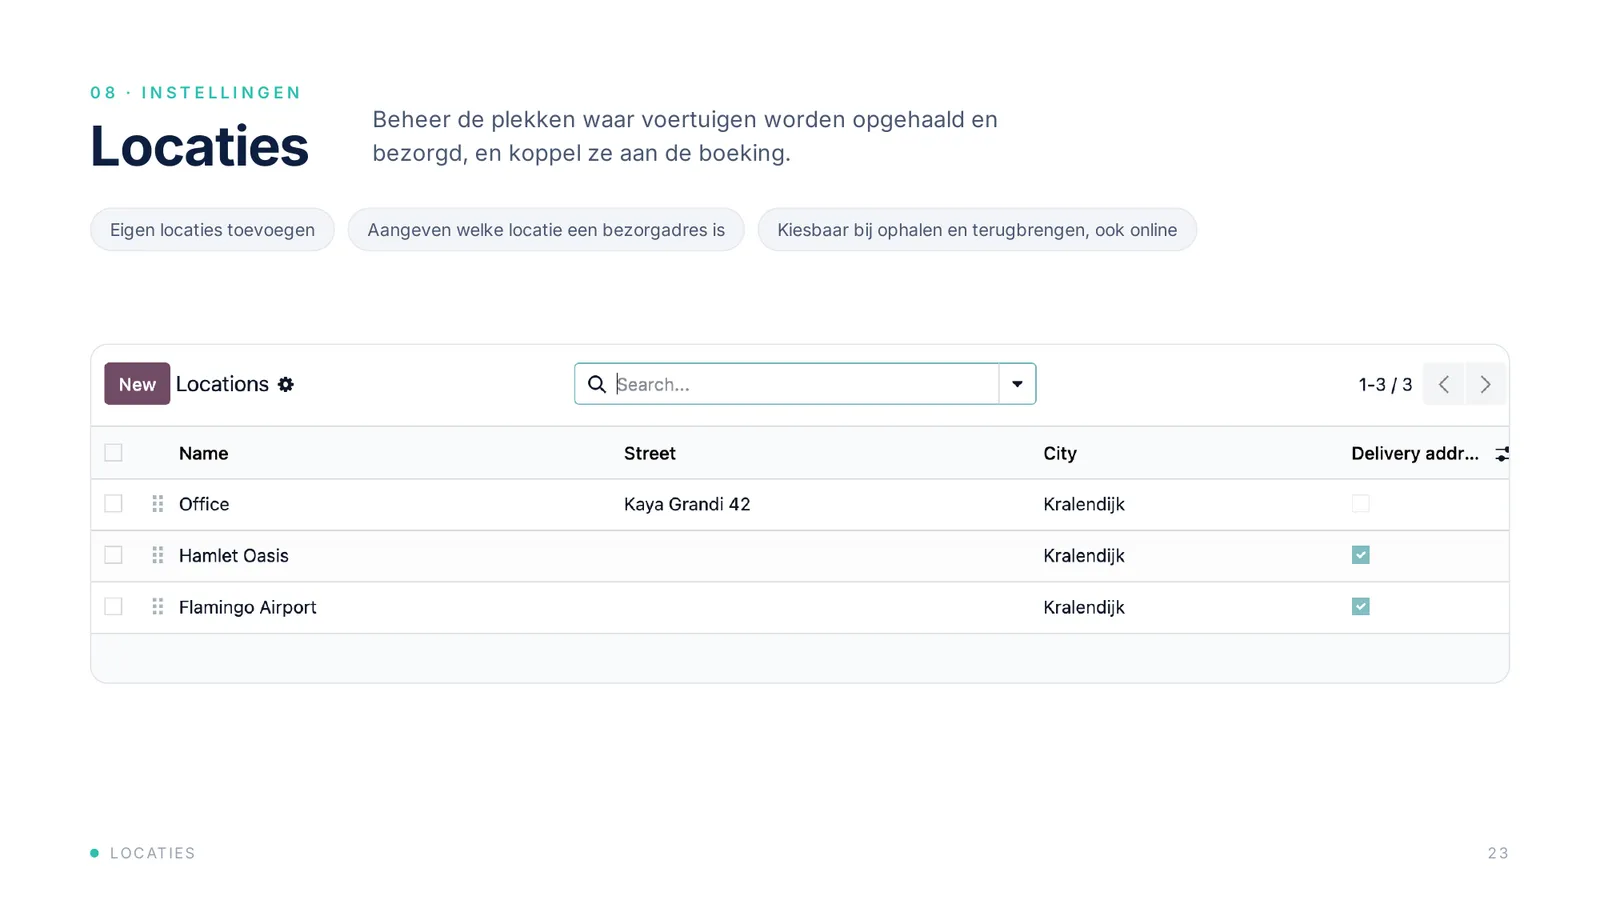Go to the previous page of locations
Image resolution: width=1600 pixels, height=900 pixels.
click(1444, 384)
